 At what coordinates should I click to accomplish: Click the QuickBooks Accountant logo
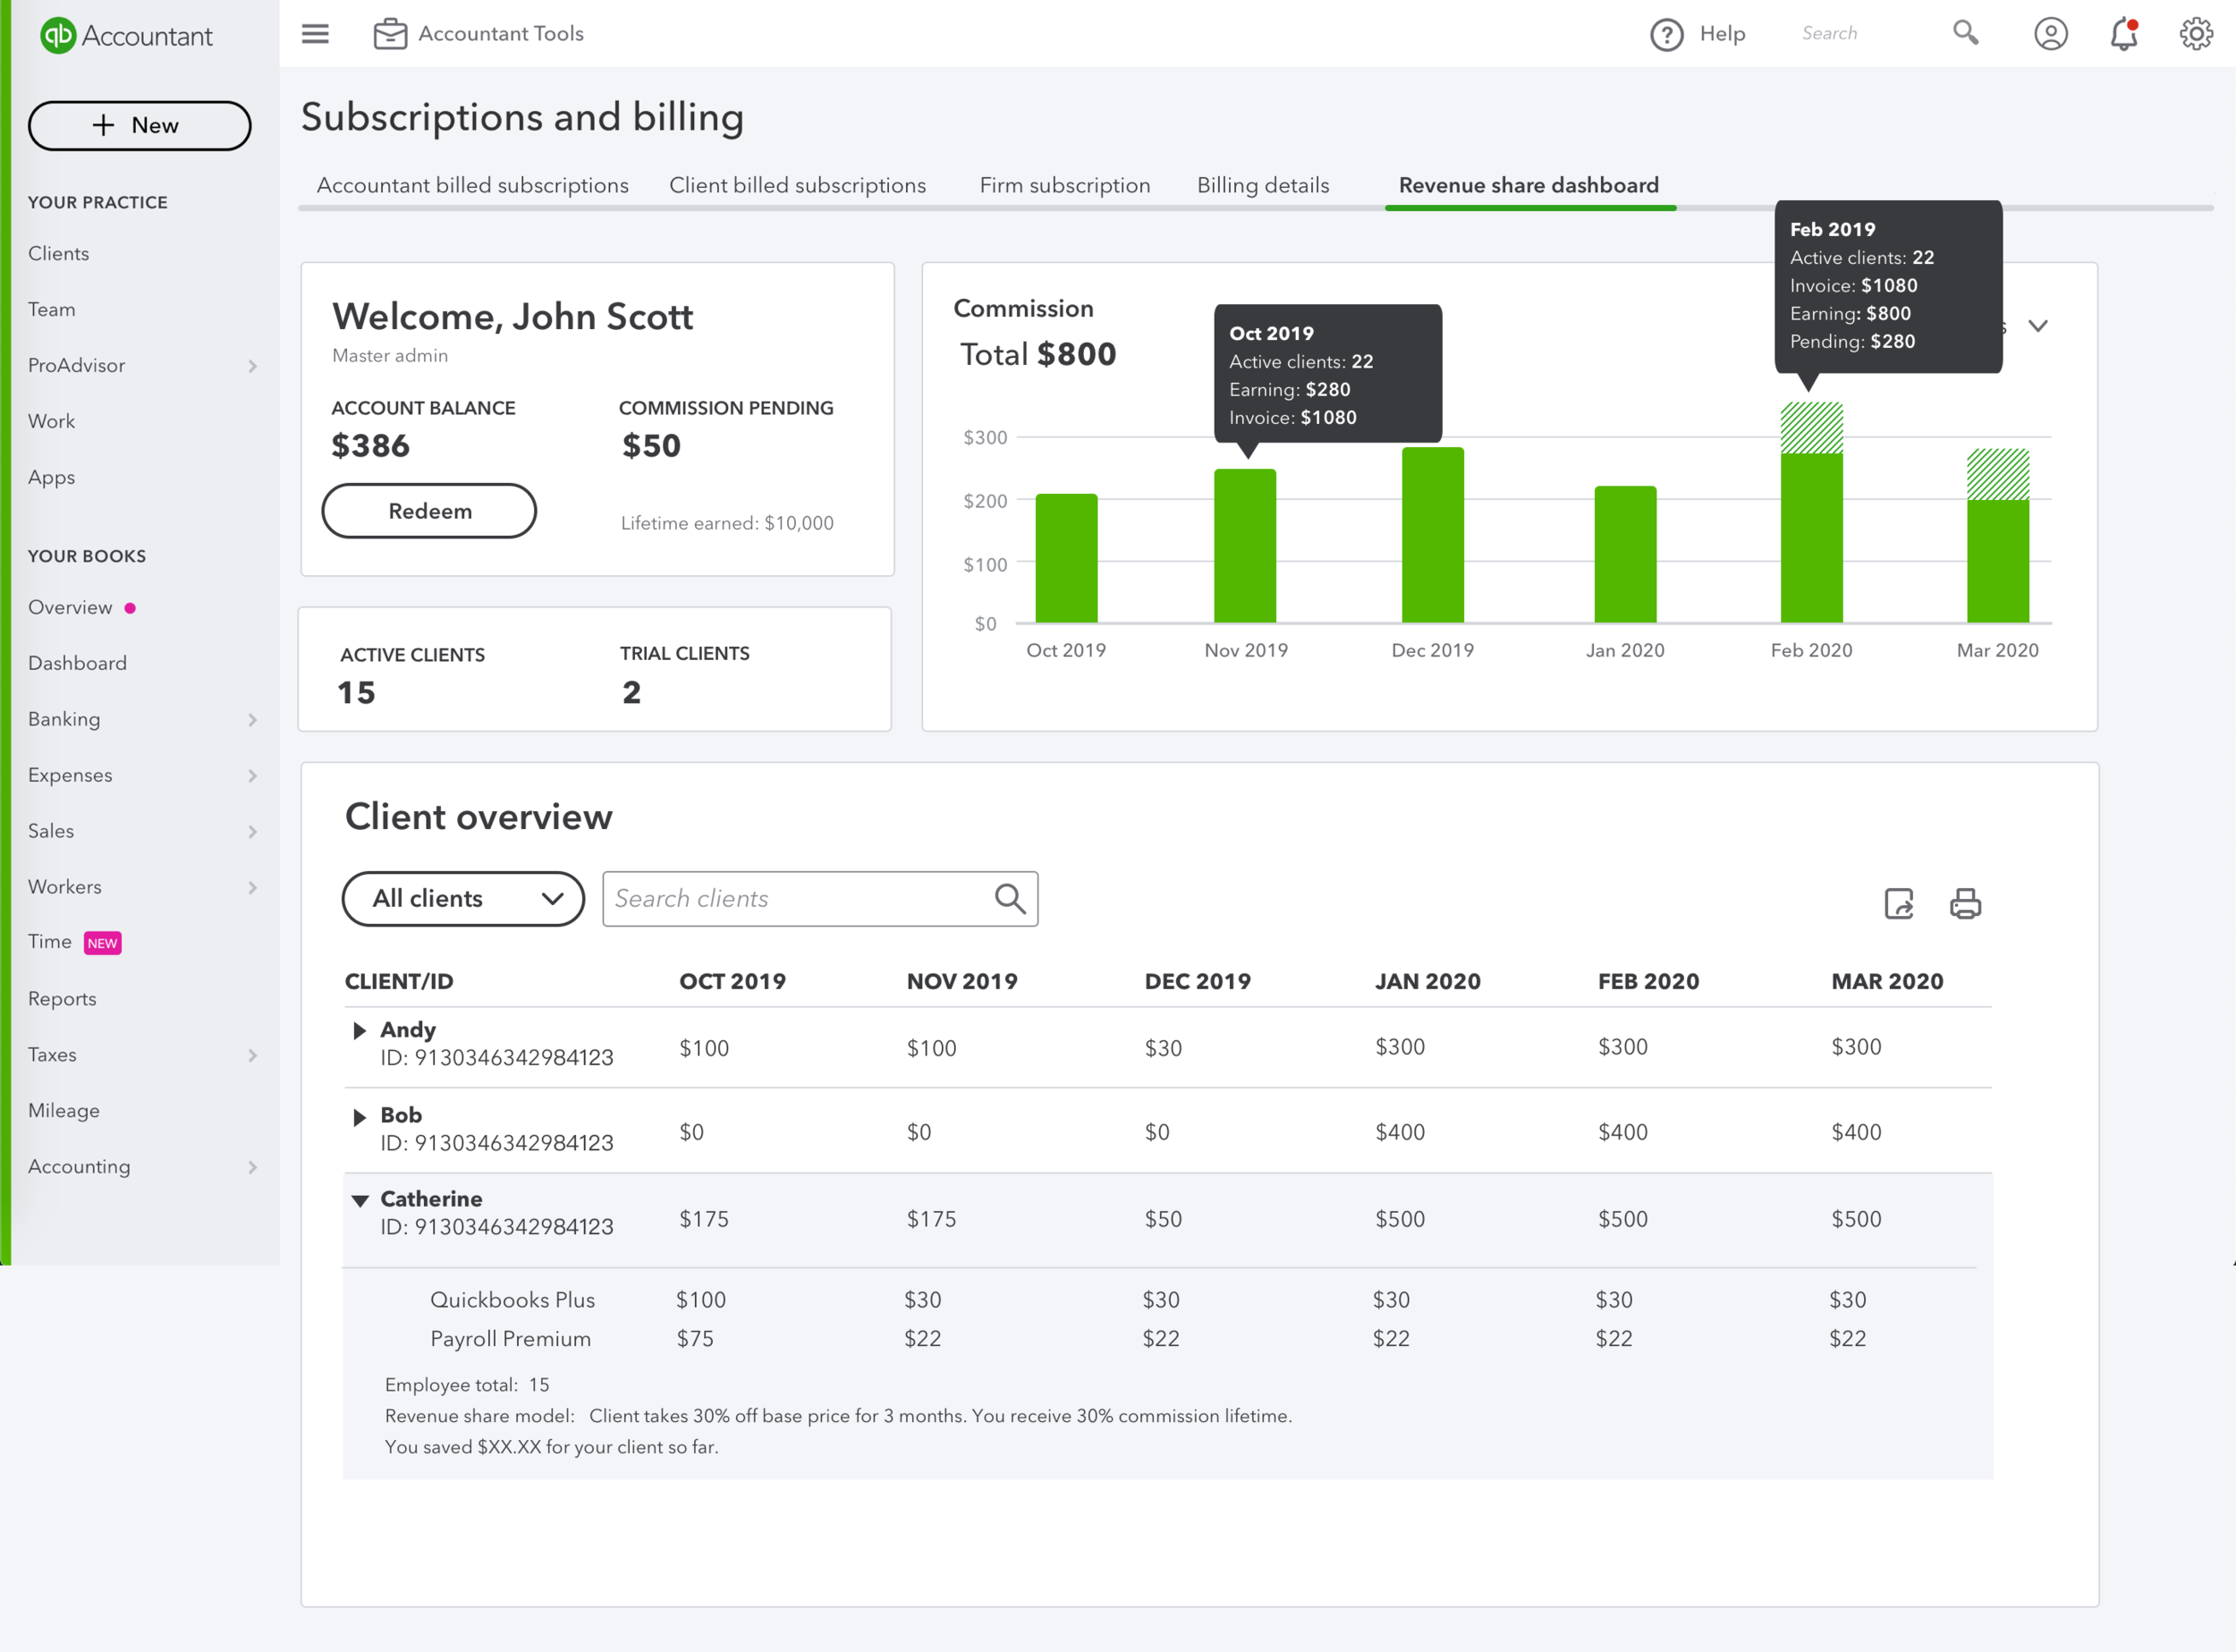[126, 35]
